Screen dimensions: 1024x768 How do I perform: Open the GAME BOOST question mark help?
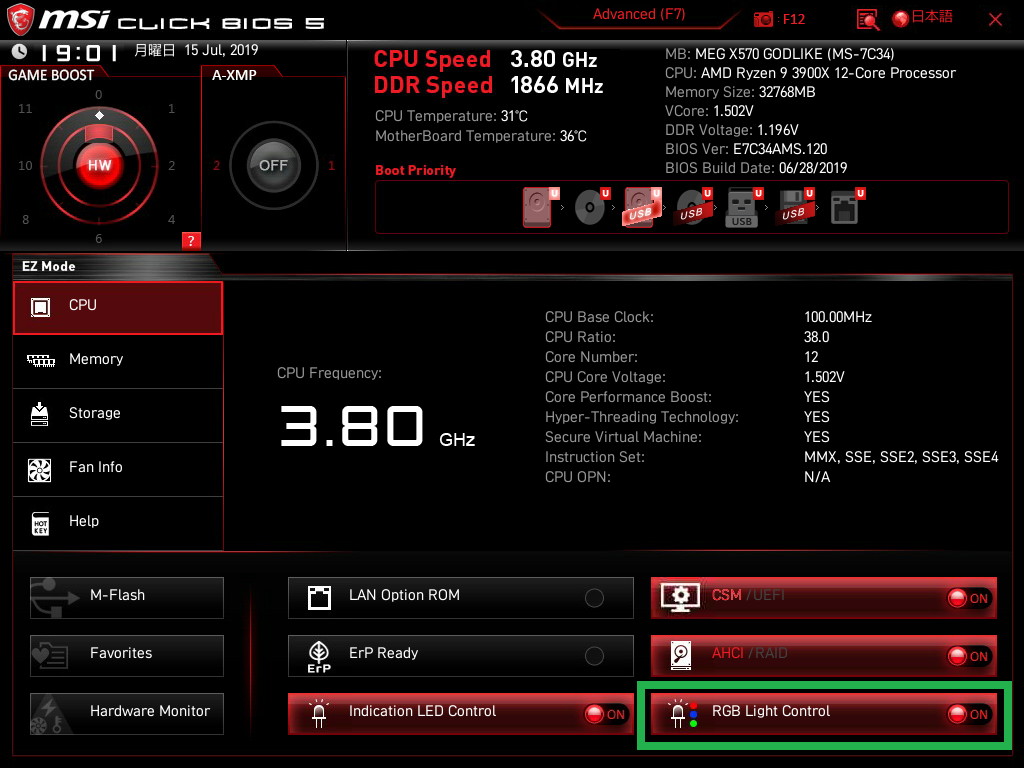click(191, 240)
